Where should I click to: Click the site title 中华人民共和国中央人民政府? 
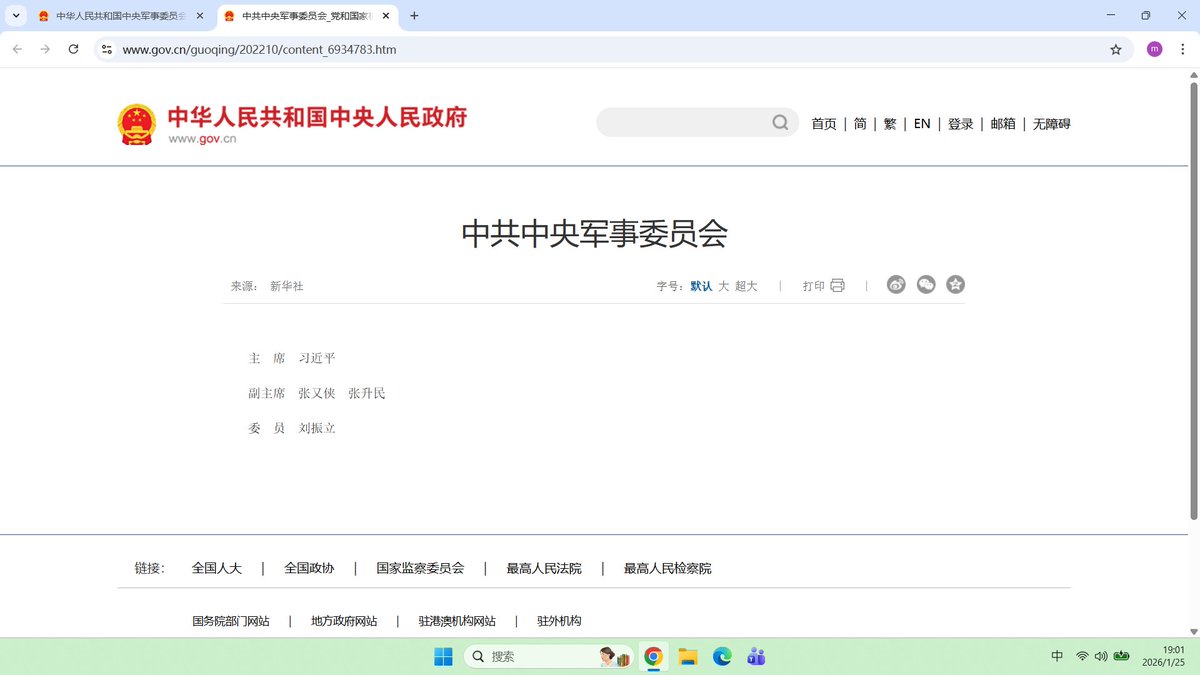coord(317,117)
